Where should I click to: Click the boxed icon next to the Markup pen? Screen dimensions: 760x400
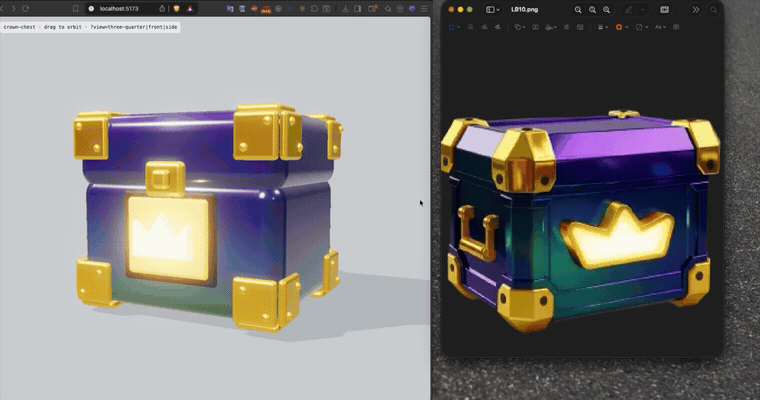coord(665,9)
